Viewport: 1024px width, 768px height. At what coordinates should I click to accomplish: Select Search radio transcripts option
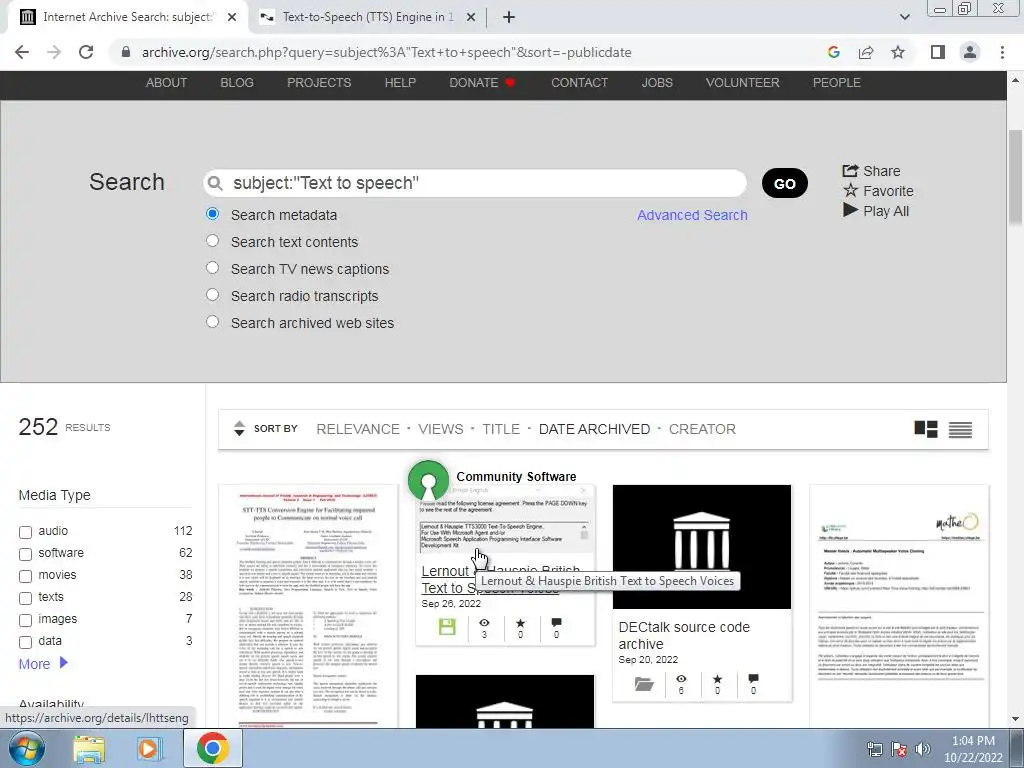pyautogui.click(x=212, y=295)
